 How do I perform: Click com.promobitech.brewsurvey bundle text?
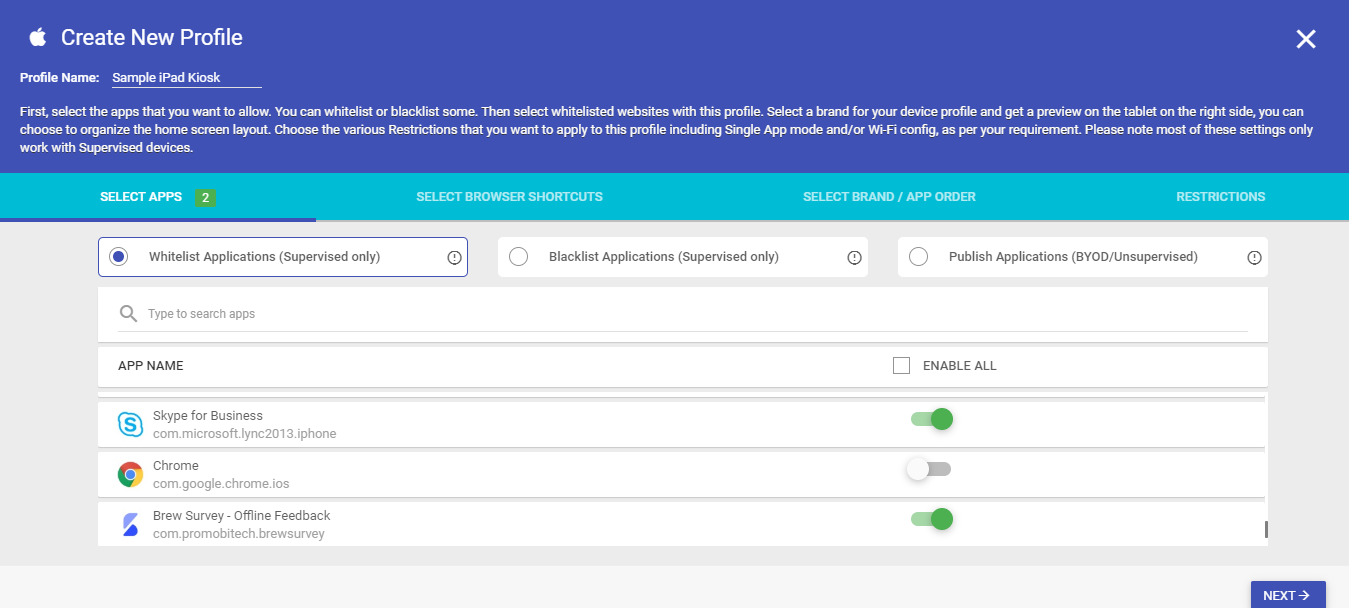pyautogui.click(x=239, y=534)
